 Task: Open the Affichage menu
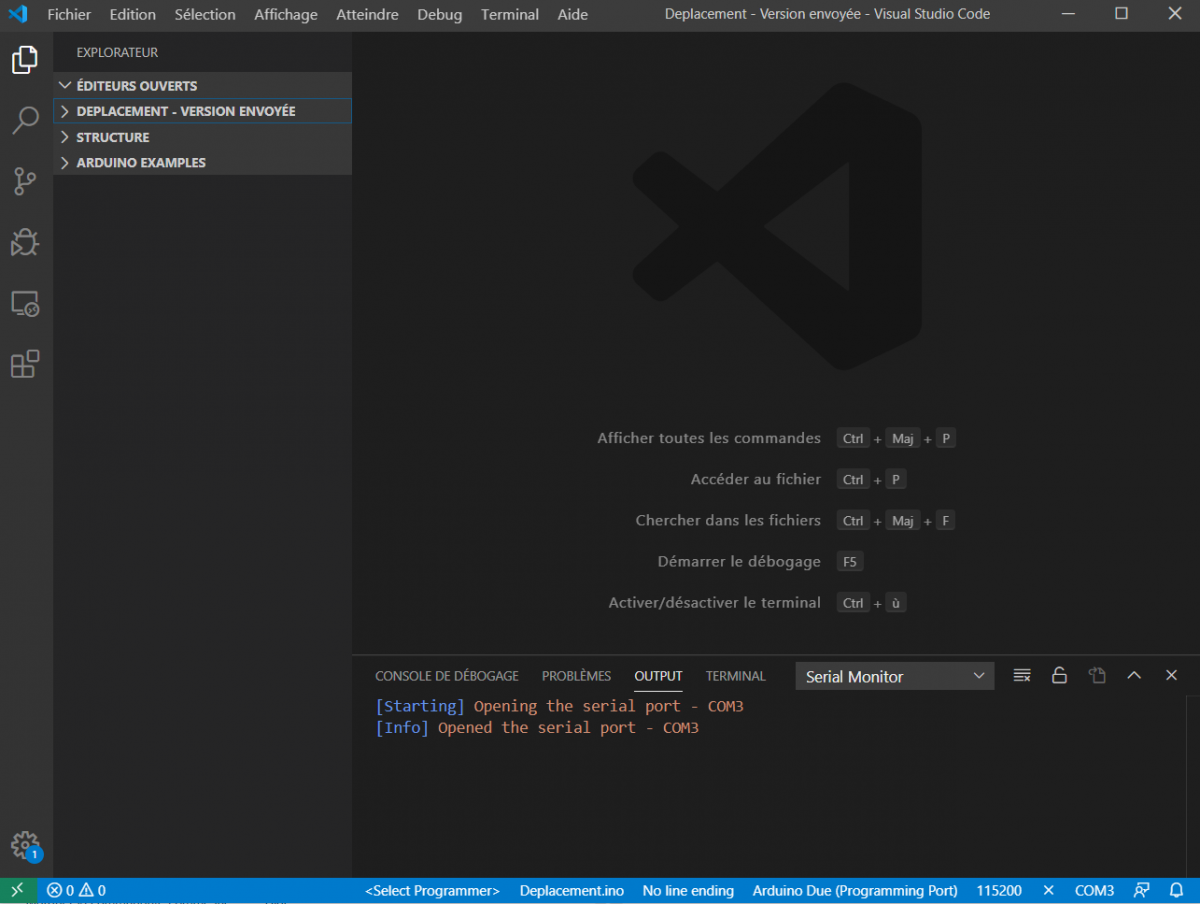286,14
